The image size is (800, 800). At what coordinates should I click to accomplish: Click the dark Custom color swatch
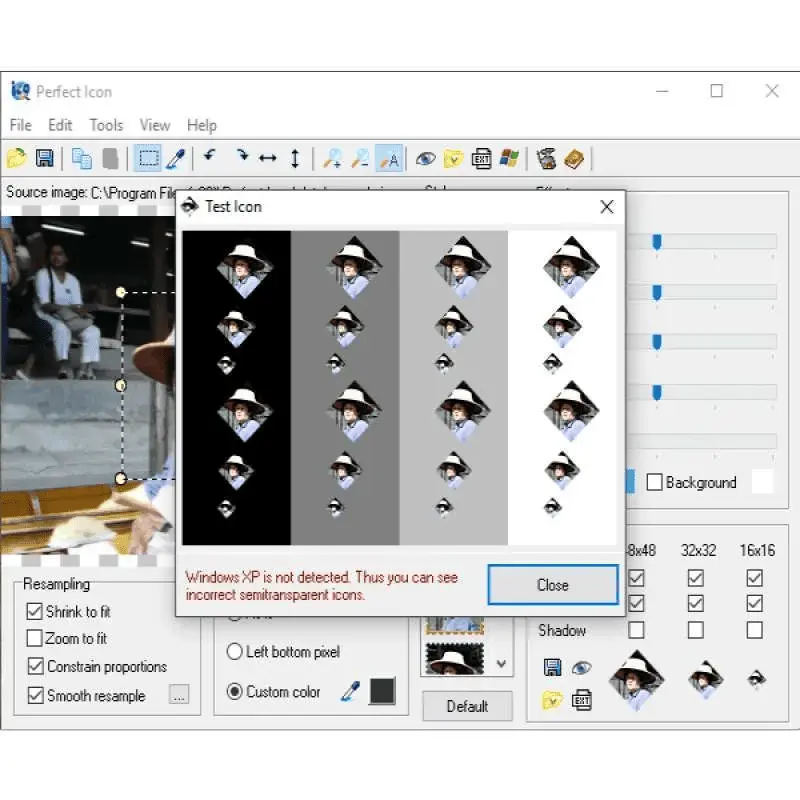[382, 691]
